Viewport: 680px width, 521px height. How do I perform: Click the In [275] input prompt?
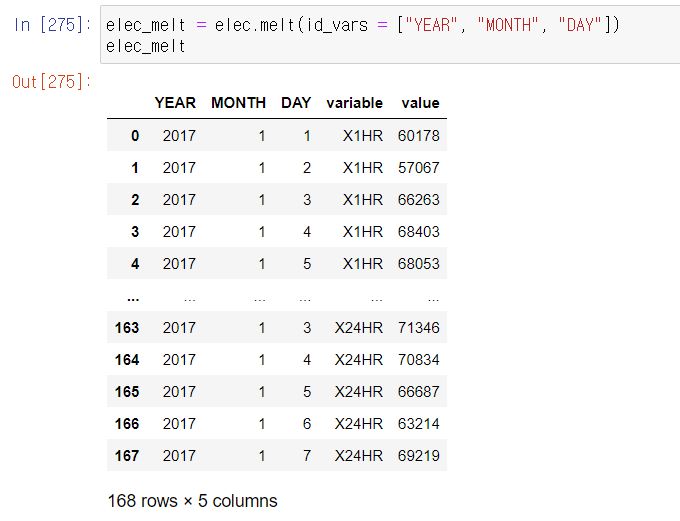click(52, 25)
